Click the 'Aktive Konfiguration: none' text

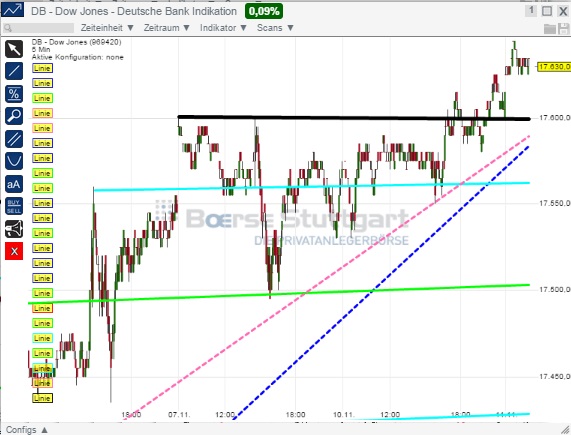point(78,57)
